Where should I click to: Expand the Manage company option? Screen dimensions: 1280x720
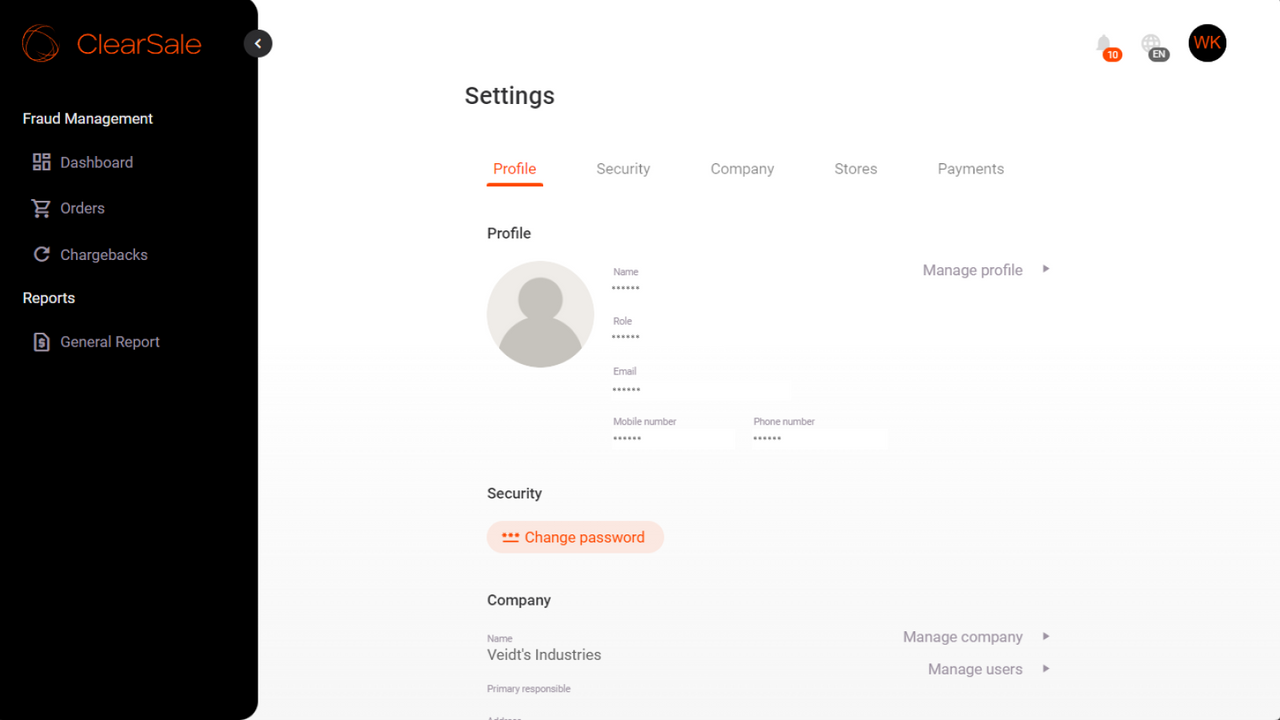pyautogui.click(x=962, y=636)
